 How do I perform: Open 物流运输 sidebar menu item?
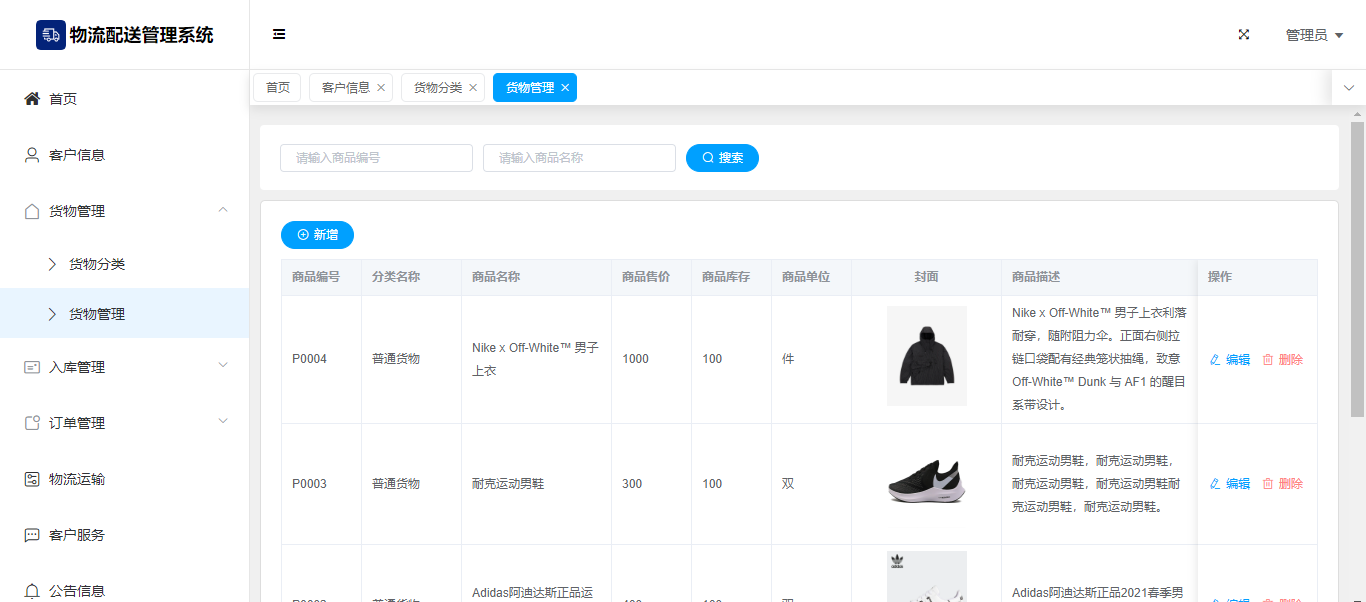point(77,479)
